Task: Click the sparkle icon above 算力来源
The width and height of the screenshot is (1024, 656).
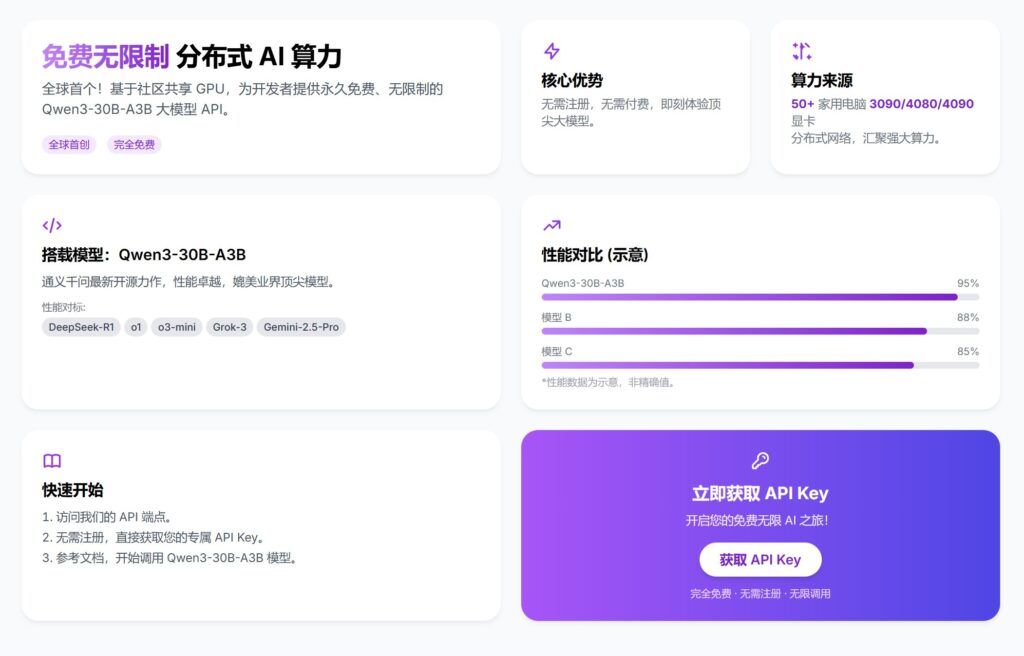Action: coord(801,51)
